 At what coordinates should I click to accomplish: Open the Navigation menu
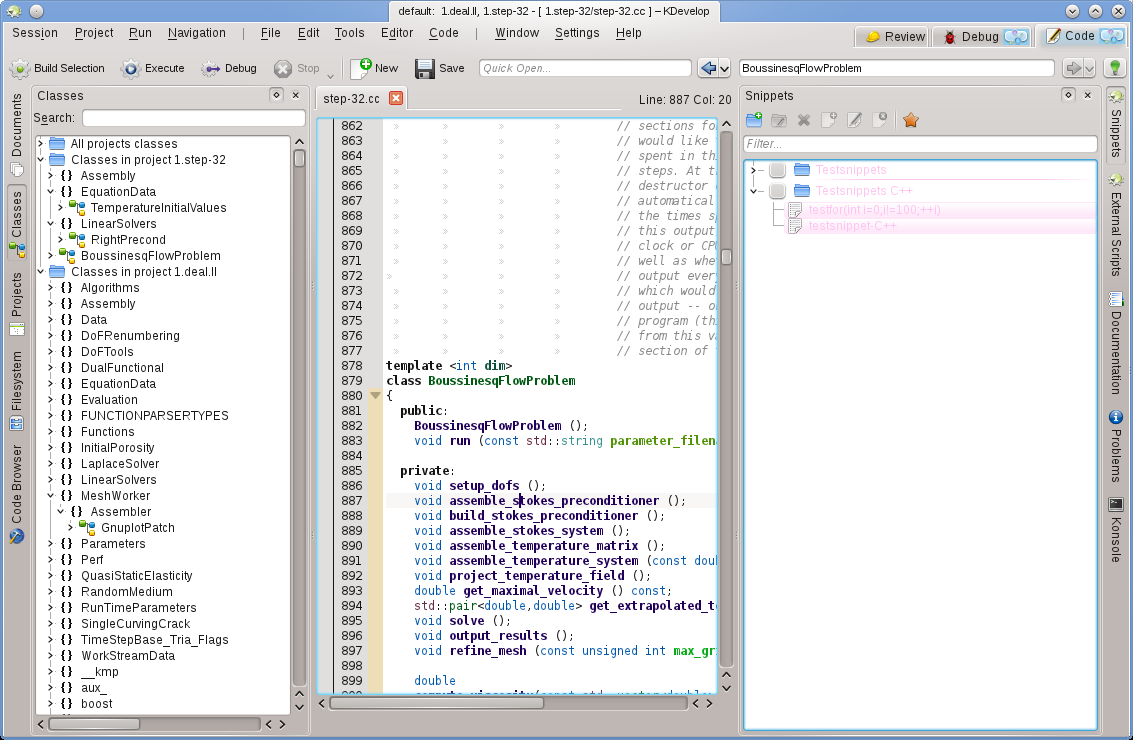pos(197,33)
